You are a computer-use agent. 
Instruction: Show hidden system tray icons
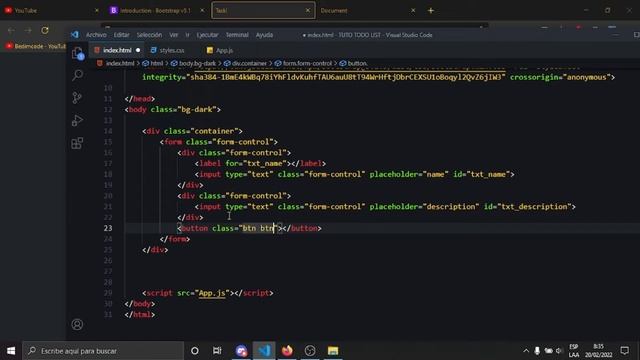[526, 351]
